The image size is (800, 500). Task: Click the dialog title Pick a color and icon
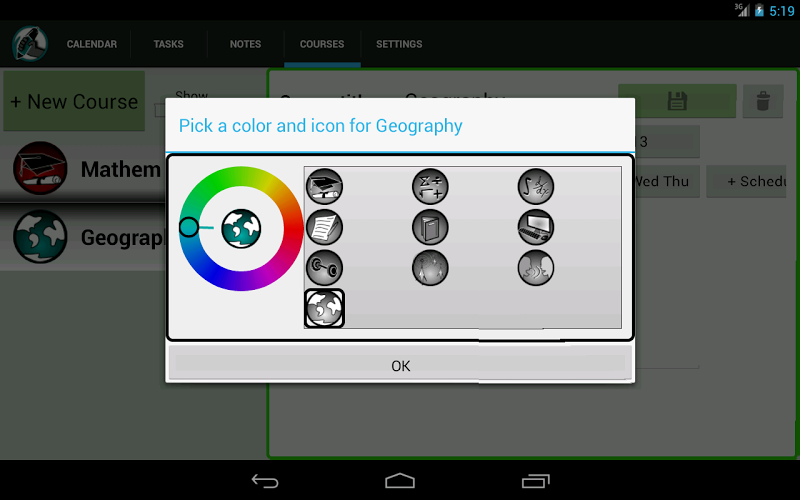tap(320, 126)
